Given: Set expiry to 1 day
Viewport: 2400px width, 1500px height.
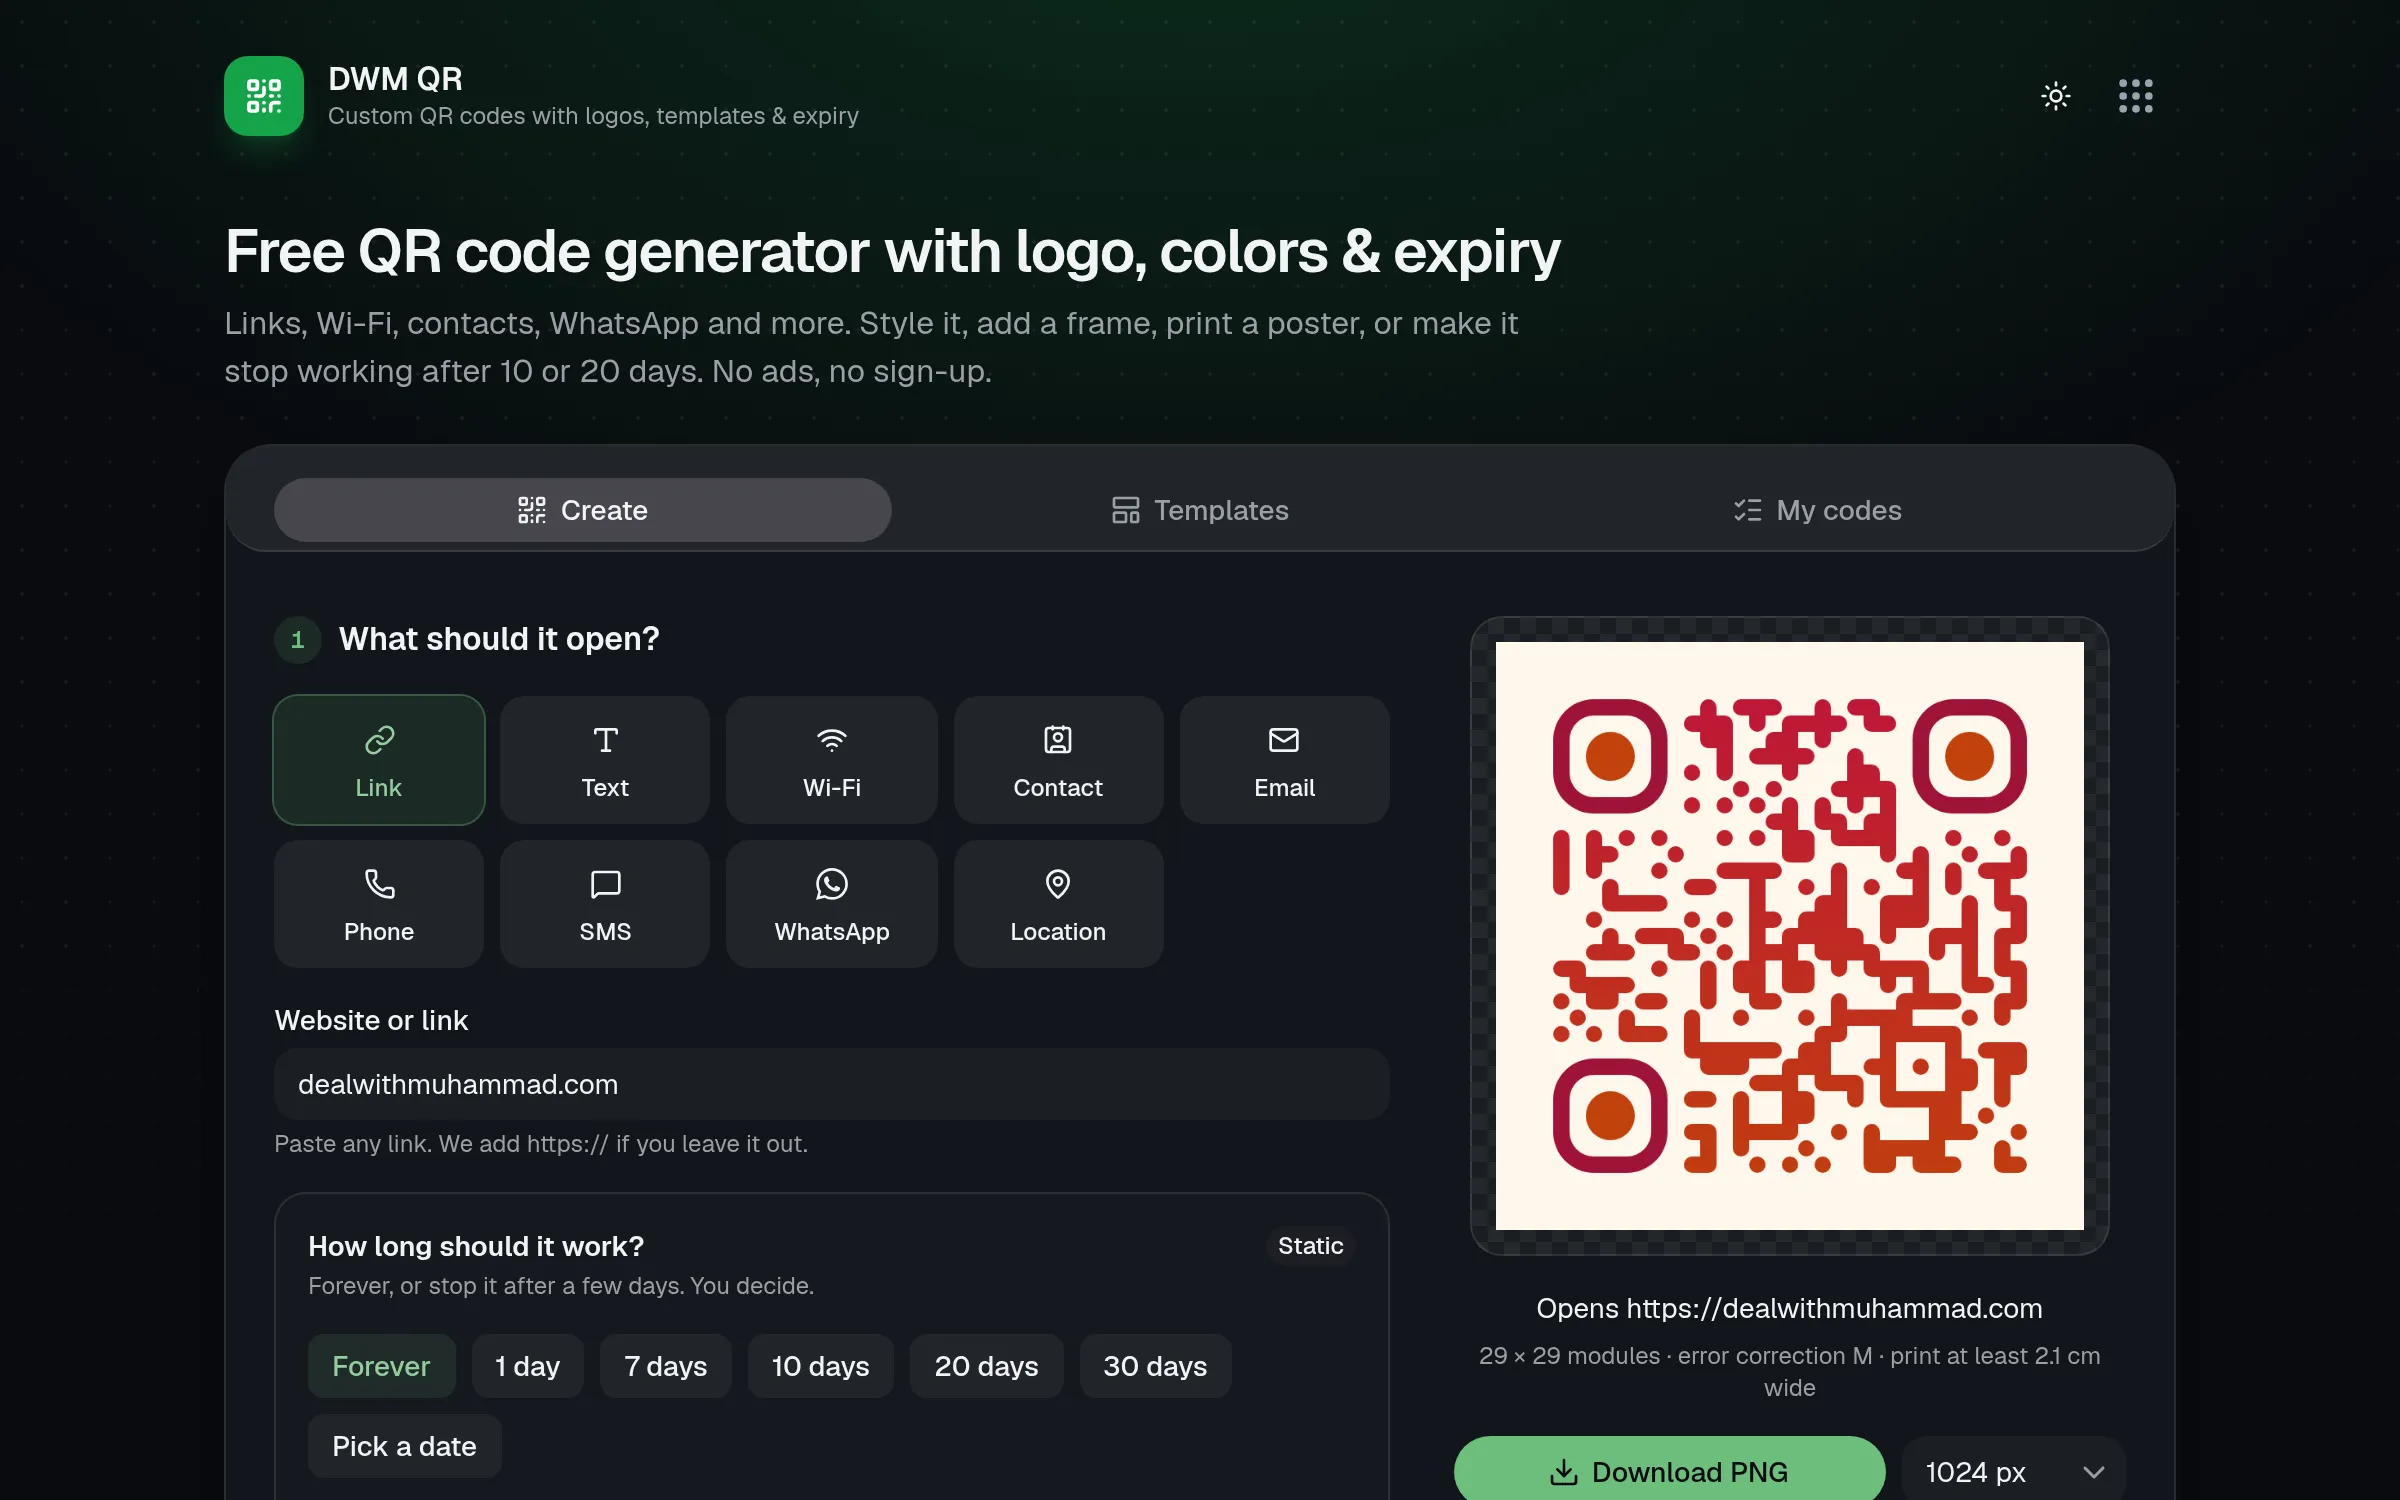Looking at the screenshot, I should 528,1366.
